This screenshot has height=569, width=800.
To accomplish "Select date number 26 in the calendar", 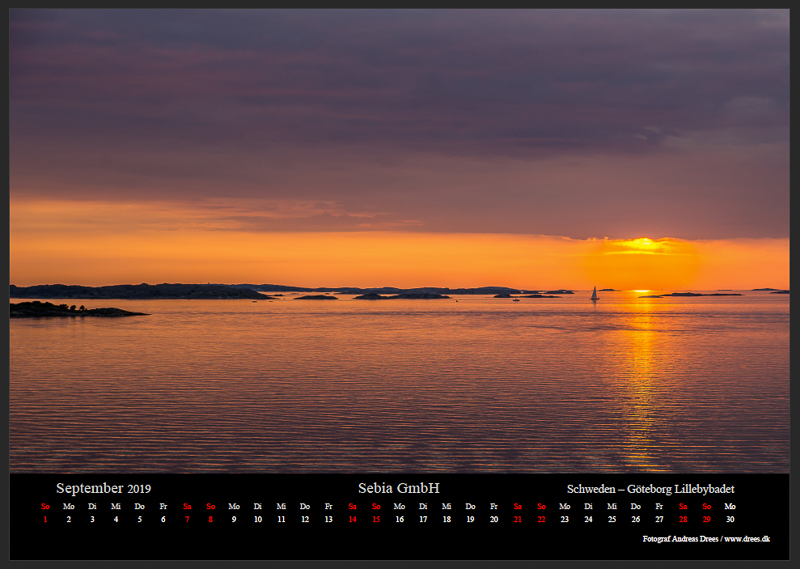I will point(636,519).
